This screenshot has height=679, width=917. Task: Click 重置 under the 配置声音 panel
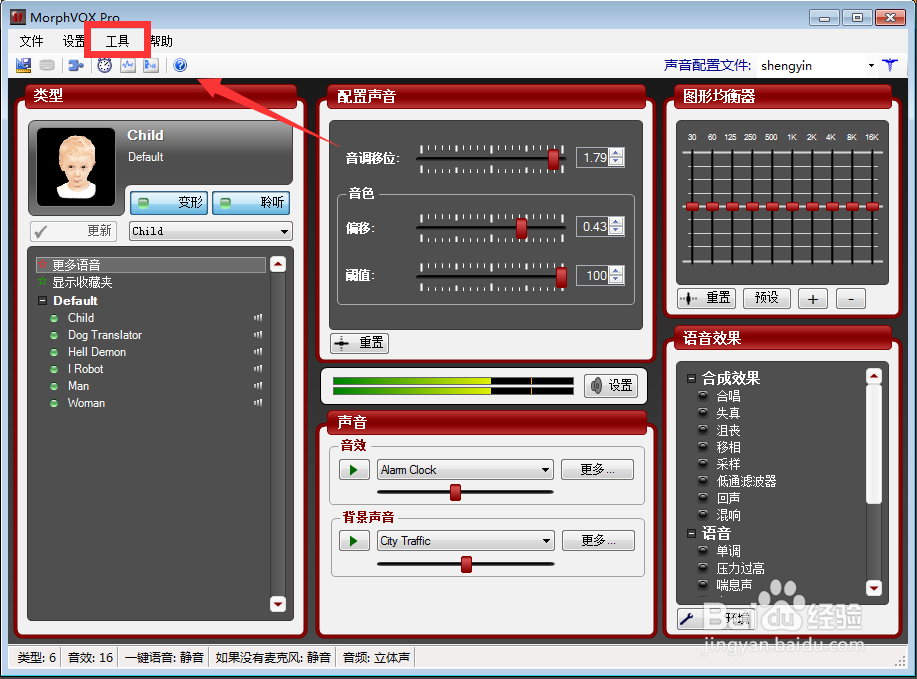[359, 343]
